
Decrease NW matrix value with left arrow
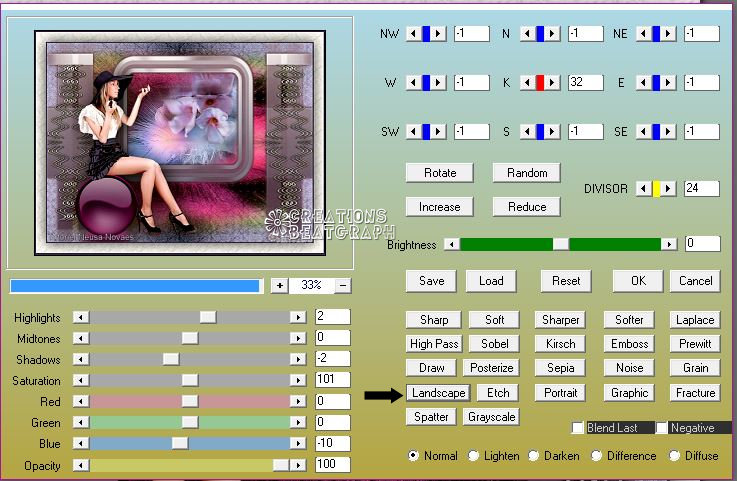pos(414,34)
